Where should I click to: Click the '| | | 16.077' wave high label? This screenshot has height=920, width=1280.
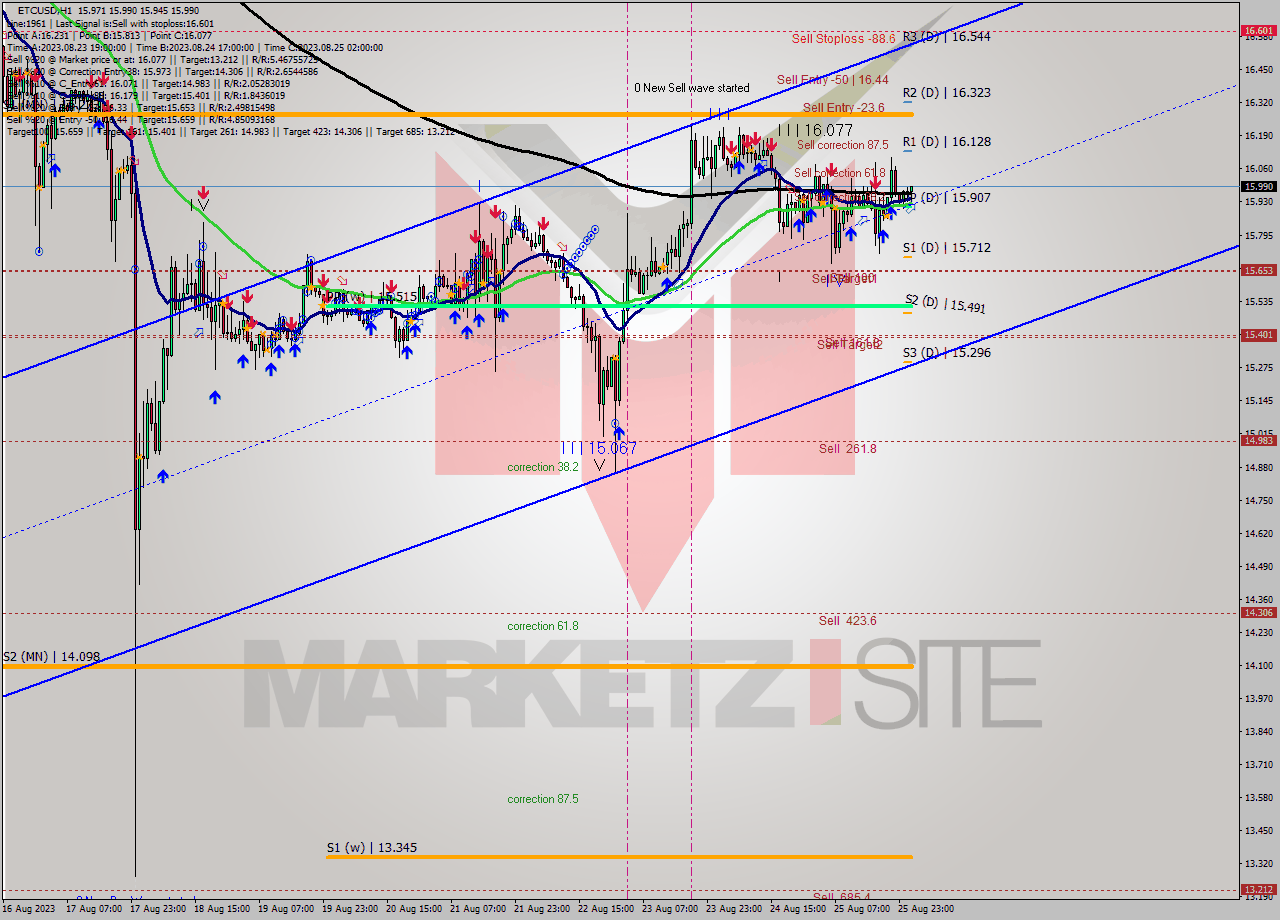click(818, 130)
